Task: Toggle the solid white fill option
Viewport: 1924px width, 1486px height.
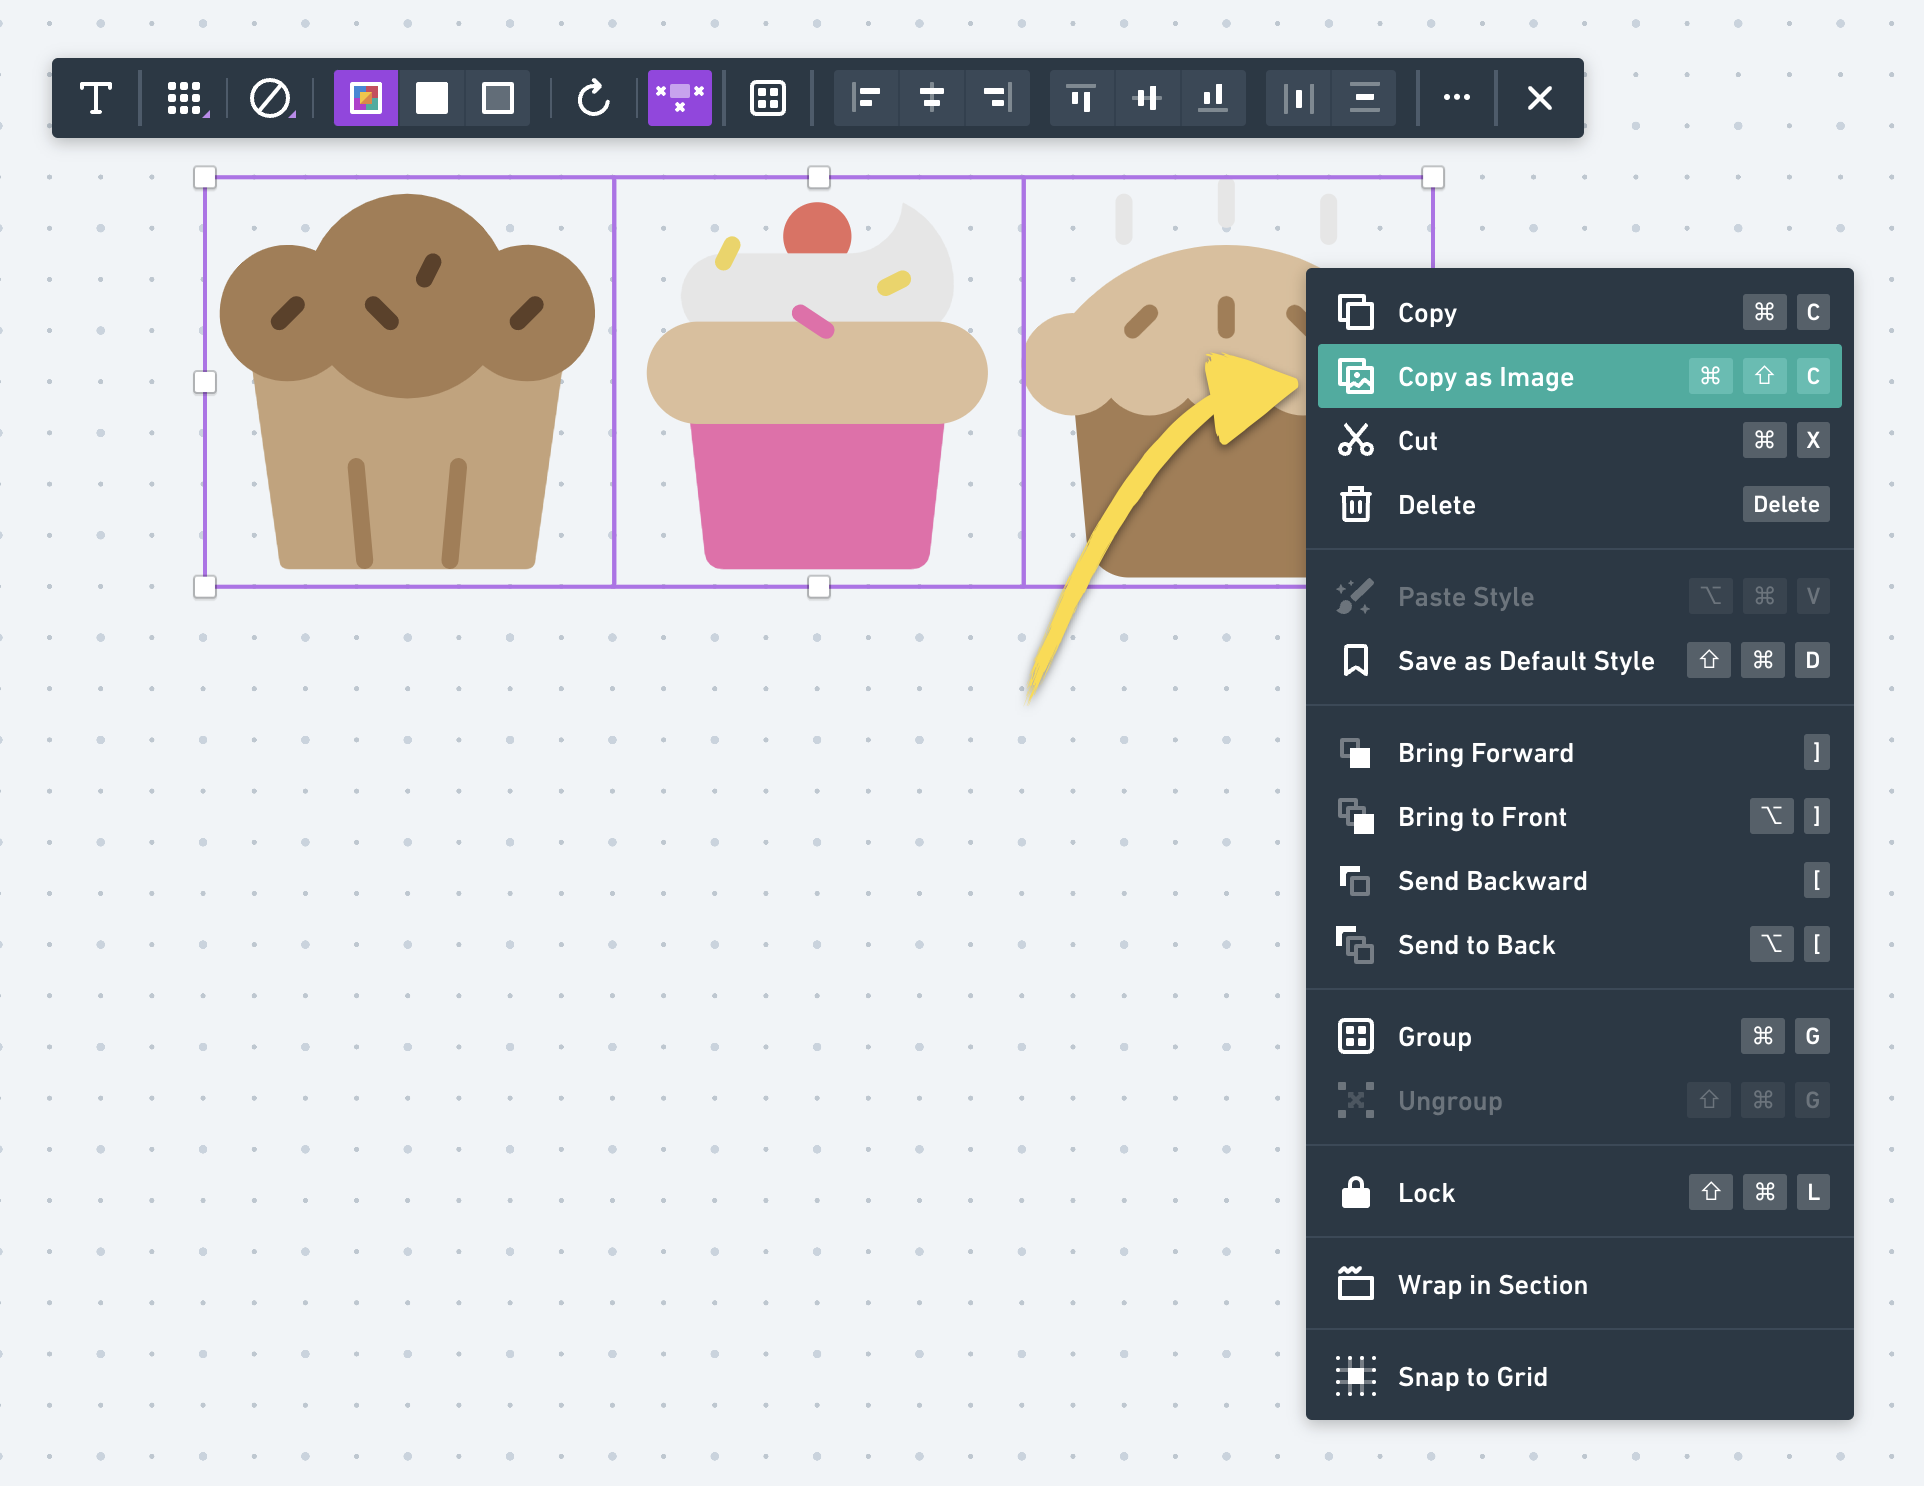Action: tap(432, 98)
